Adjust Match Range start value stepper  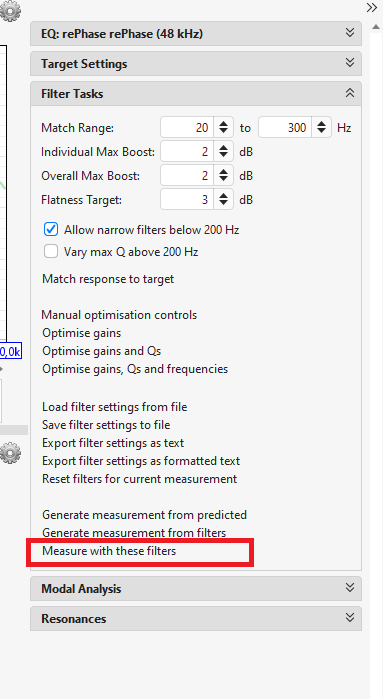point(223,127)
